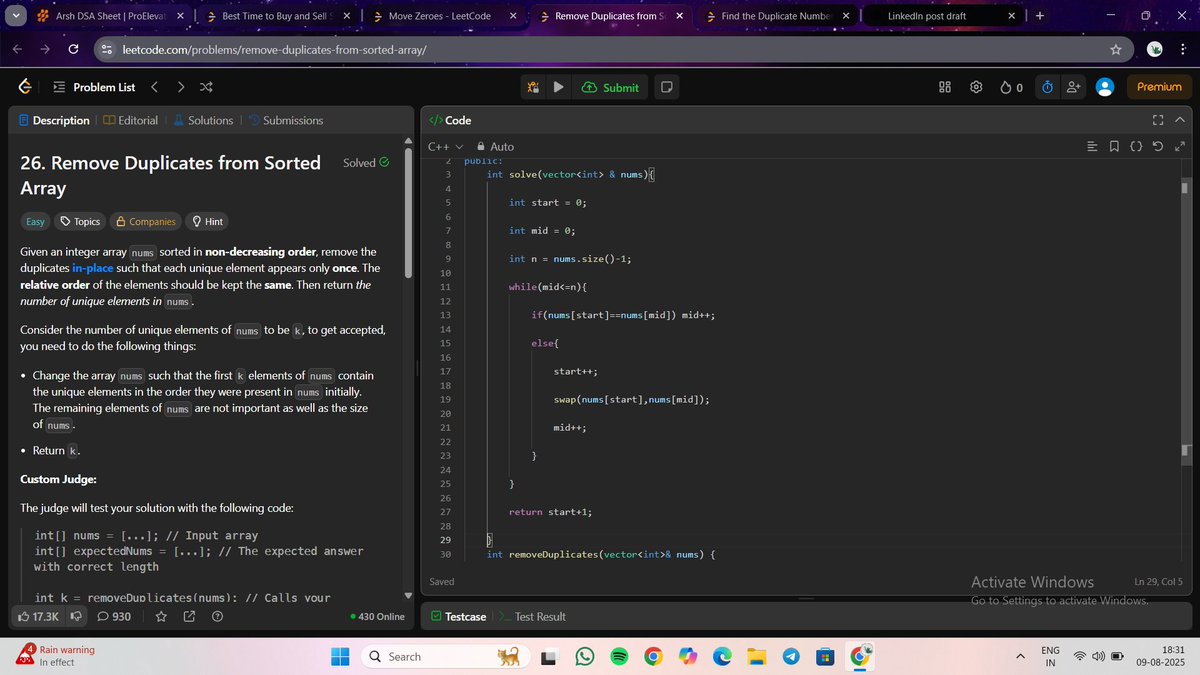This screenshot has height=675, width=1200.
Task: Open the Problem List
Action: 94,87
